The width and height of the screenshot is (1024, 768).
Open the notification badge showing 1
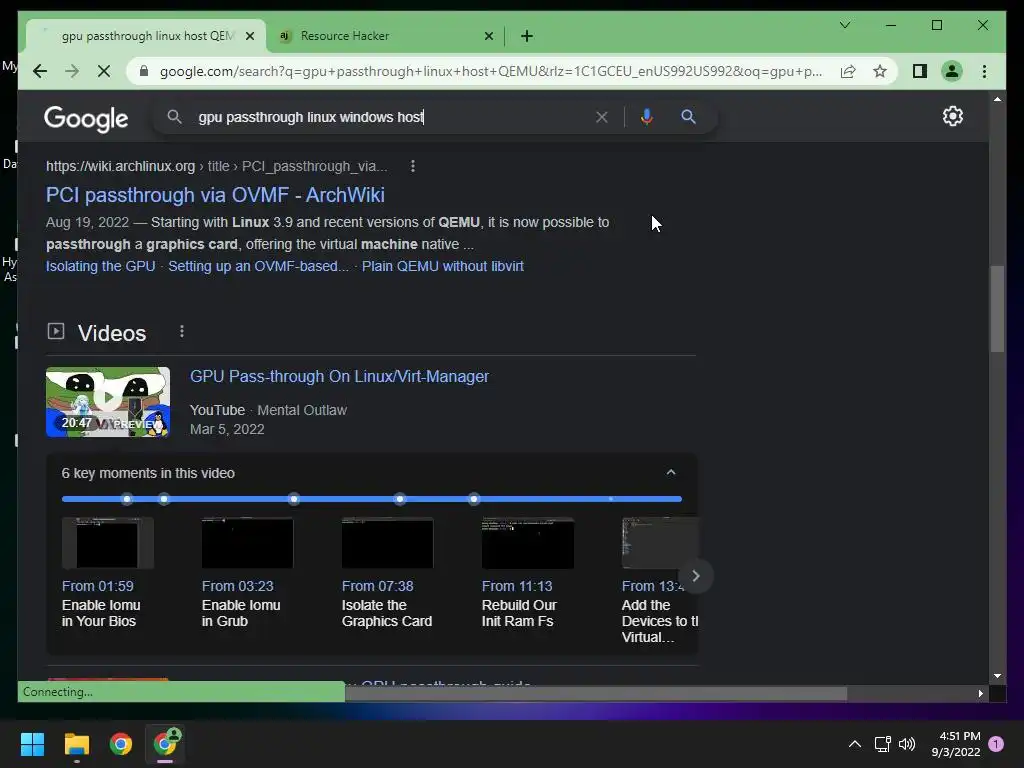pyautogui.click(x=996, y=743)
